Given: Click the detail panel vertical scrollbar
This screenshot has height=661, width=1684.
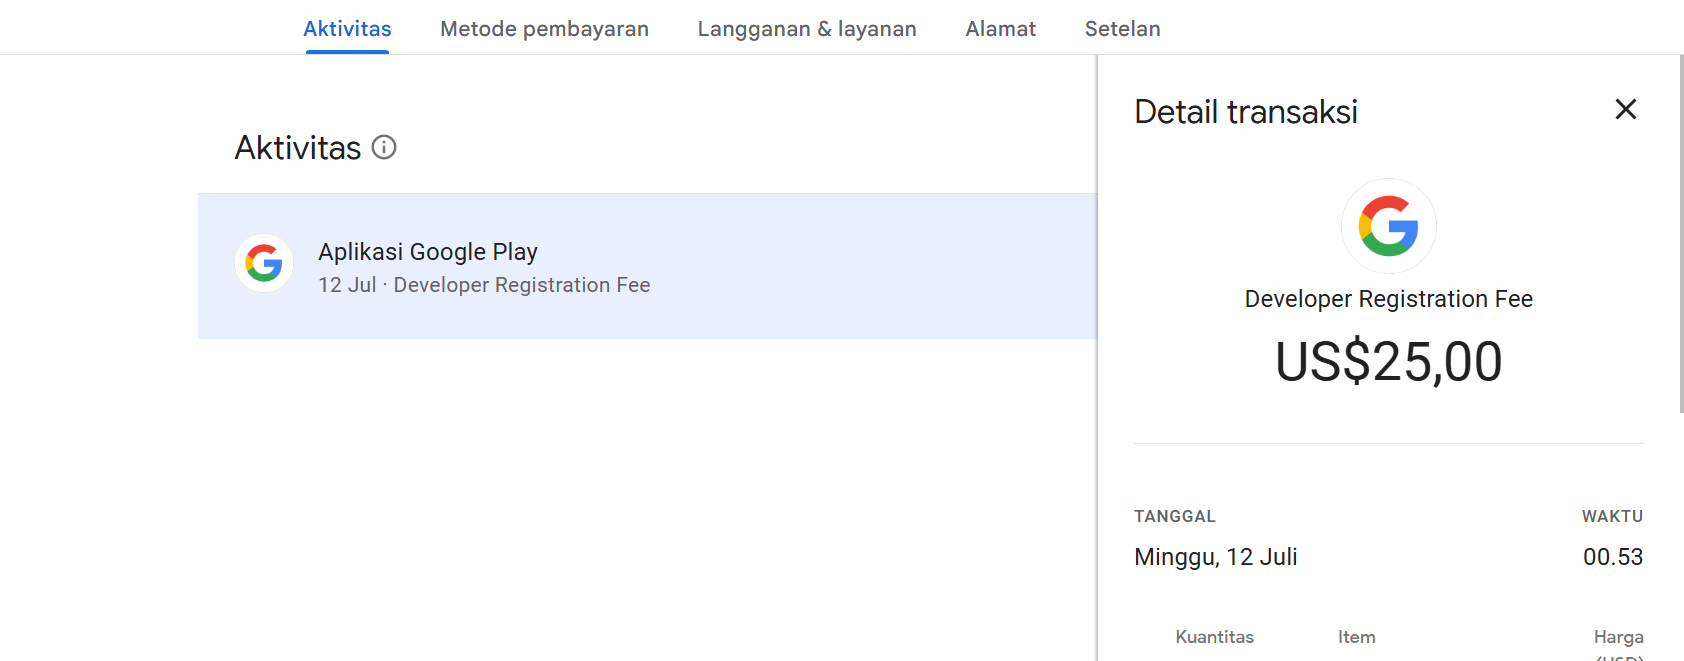Looking at the screenshot, I should (x=1681, y=233).
